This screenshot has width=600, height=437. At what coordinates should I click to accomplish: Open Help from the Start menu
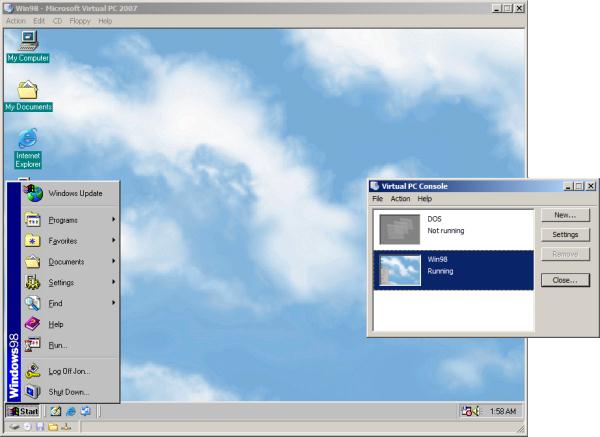71,324
